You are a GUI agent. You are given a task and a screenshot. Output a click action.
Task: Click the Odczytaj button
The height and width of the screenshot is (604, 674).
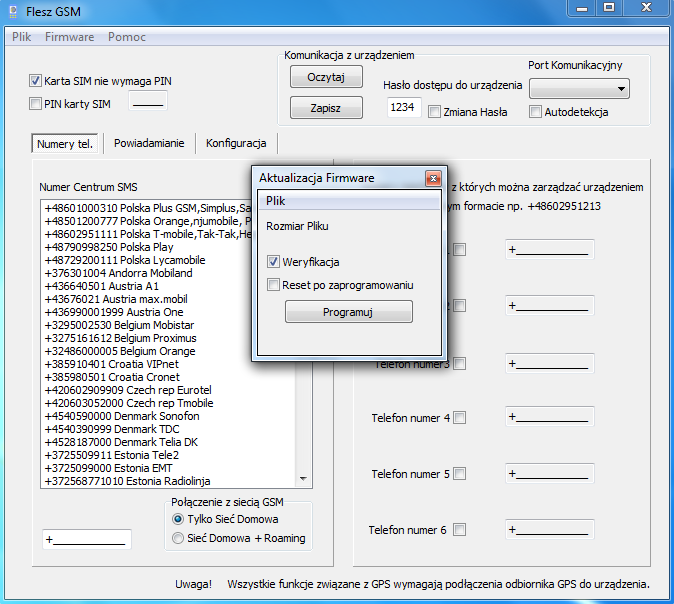pos(326,77)
